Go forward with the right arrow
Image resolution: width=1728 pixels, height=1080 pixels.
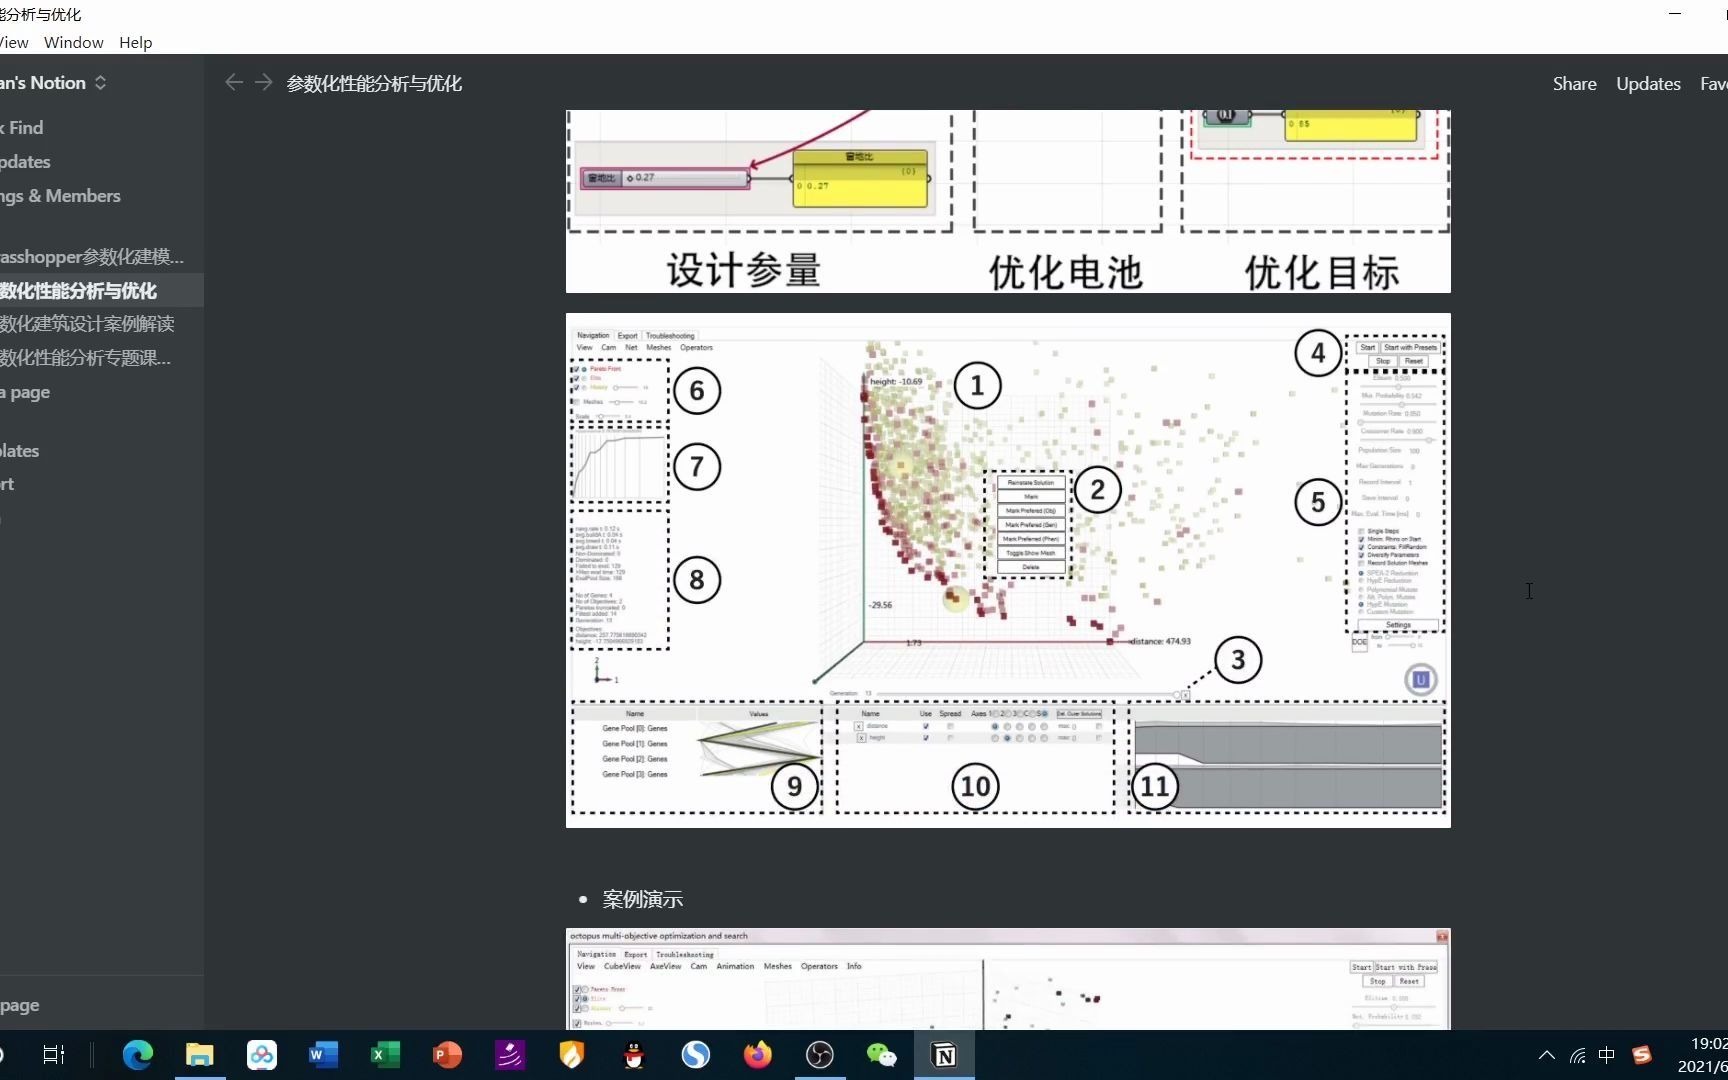click(x=264, y=82)
